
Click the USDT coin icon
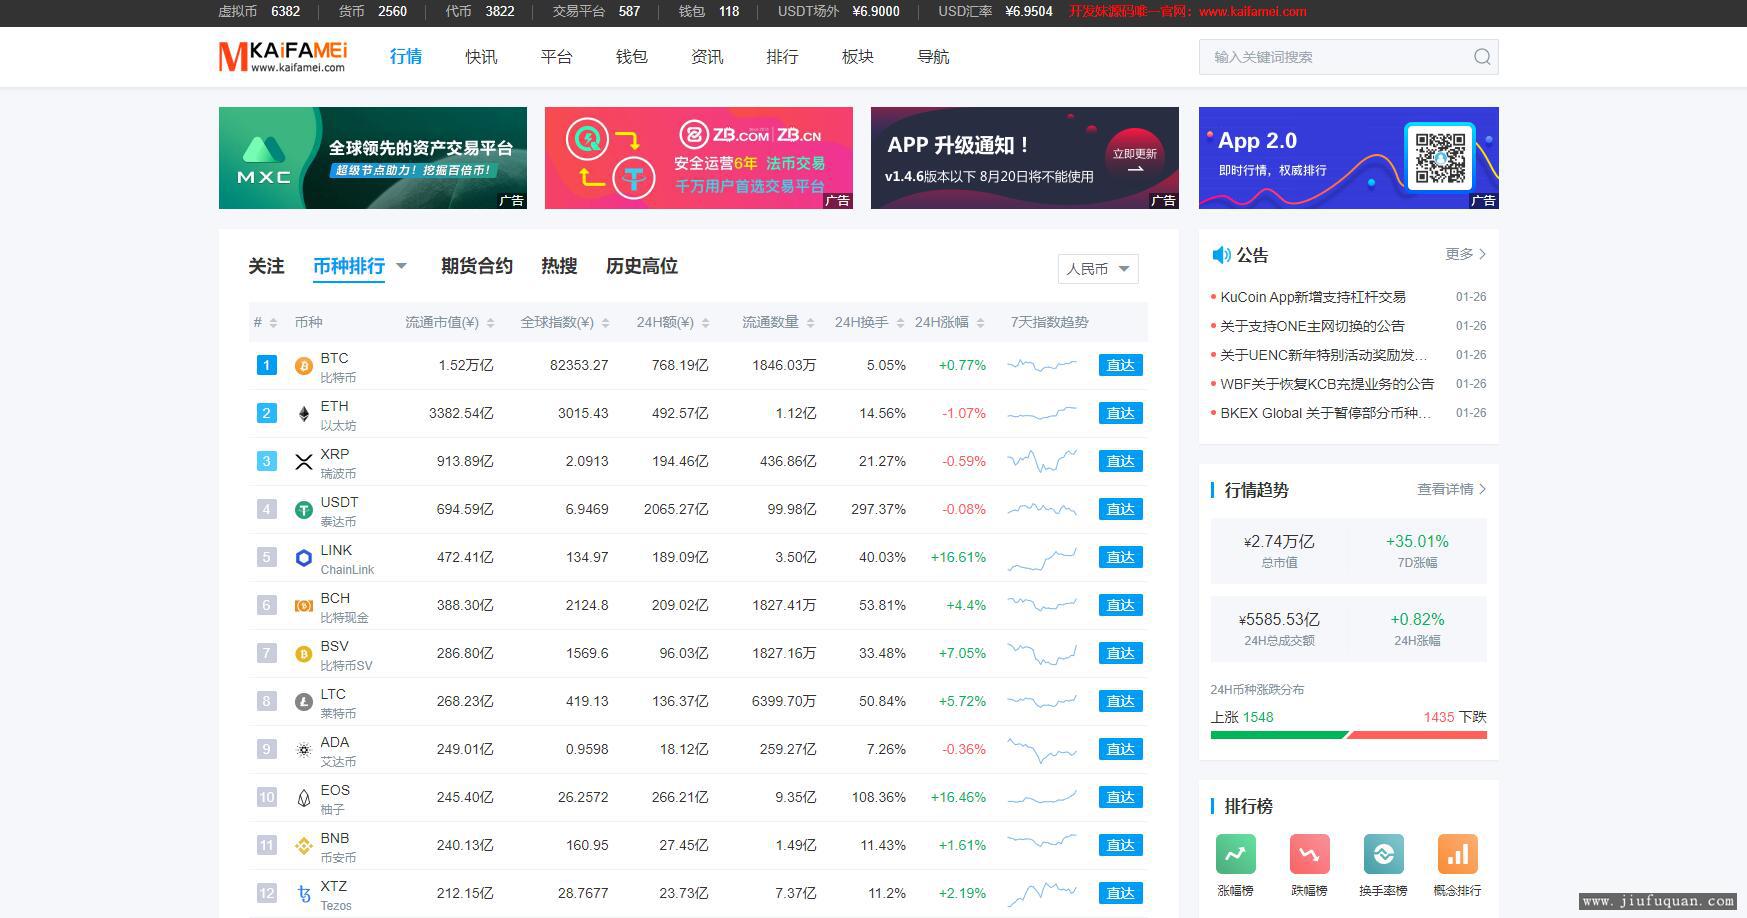(304, 510)
